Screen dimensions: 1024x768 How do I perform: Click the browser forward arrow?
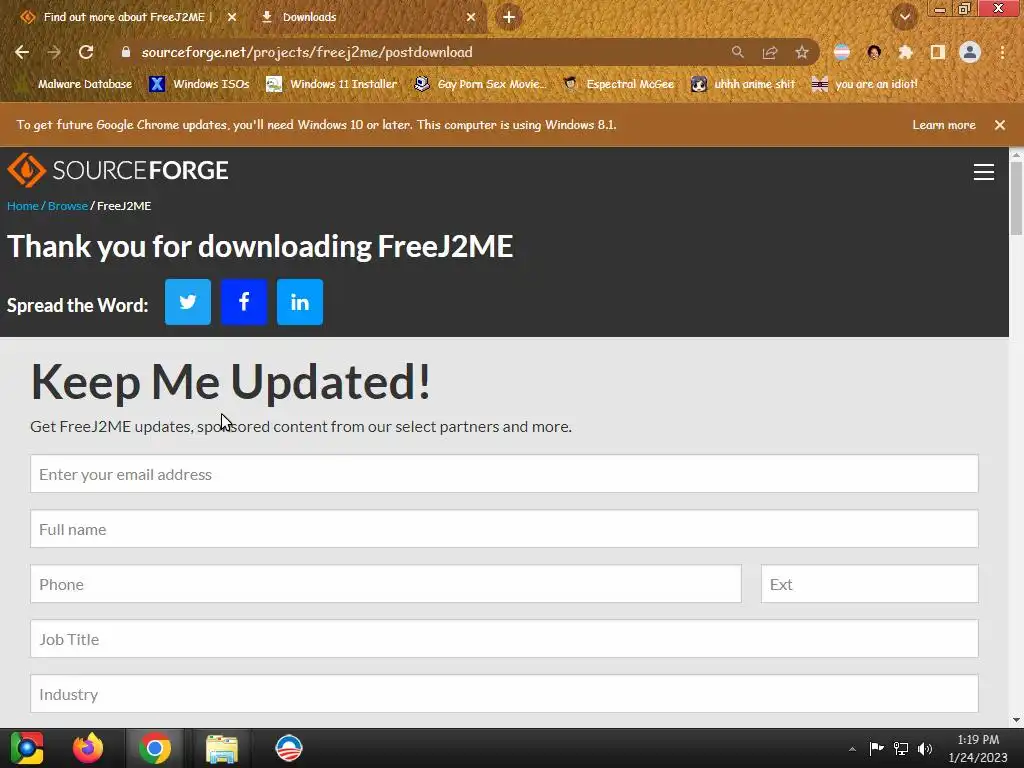(x=54, y=52)
